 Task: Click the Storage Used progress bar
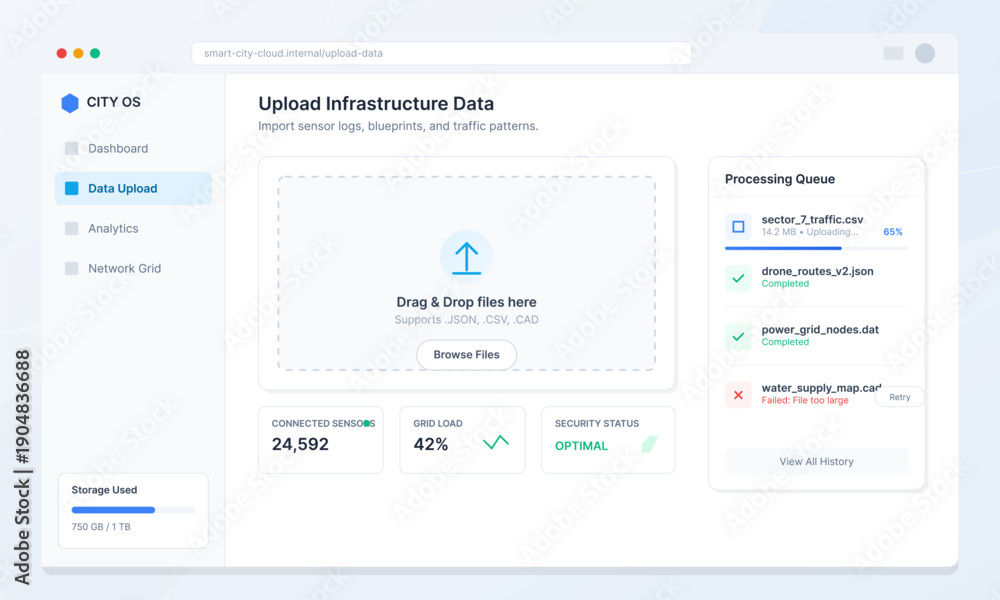[133, 510]
